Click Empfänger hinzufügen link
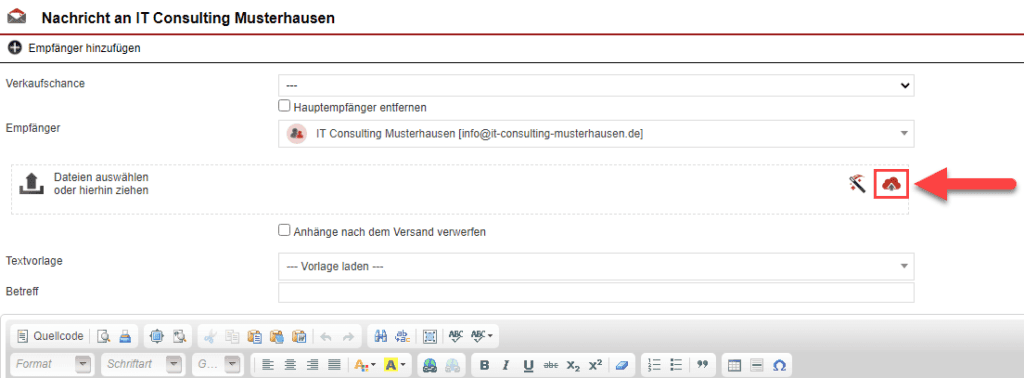This screenshot has width=1024, height=378. [x=85, y=48]
